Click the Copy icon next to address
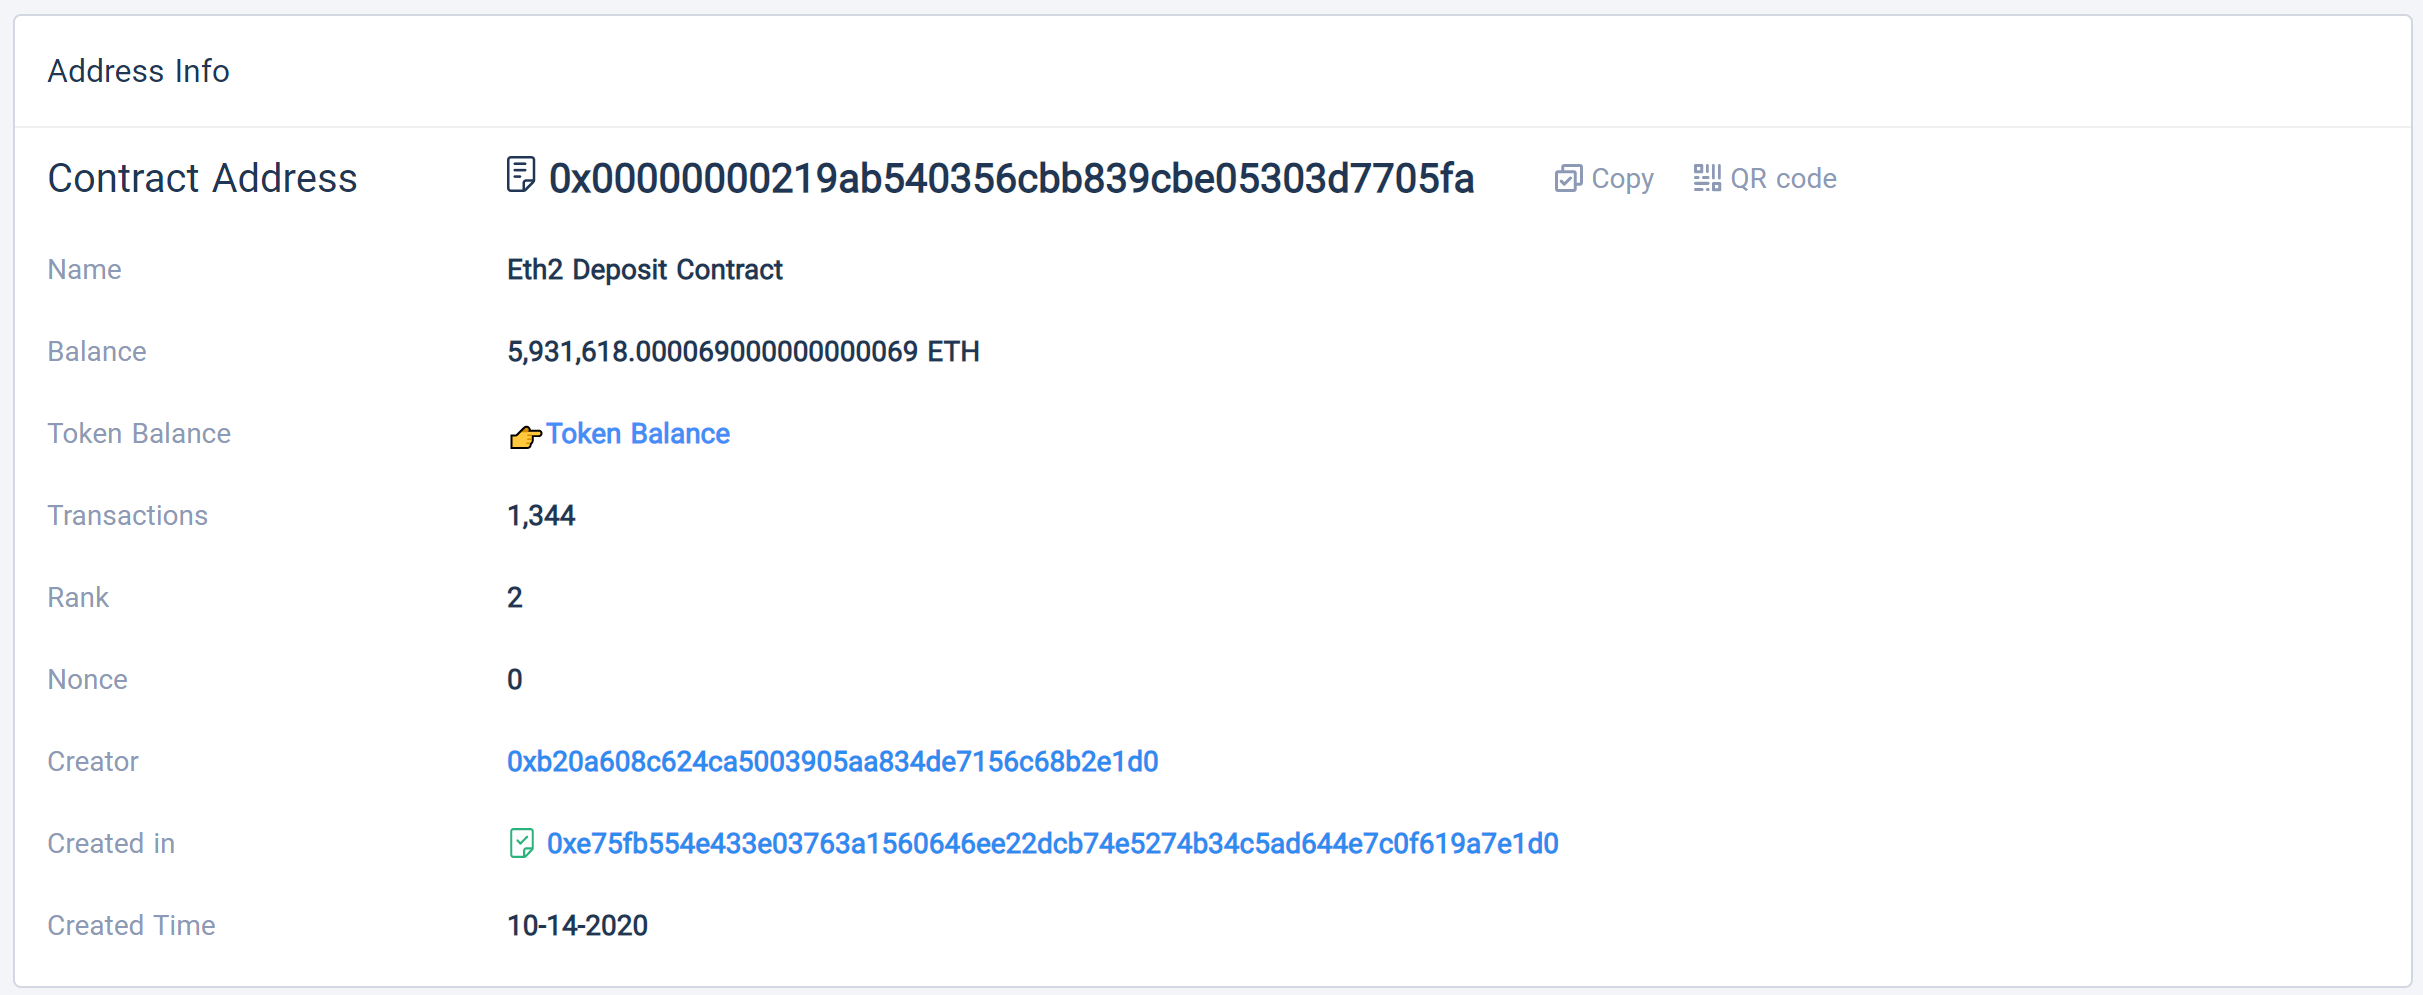2423x995 pixels. [1568, 179]
